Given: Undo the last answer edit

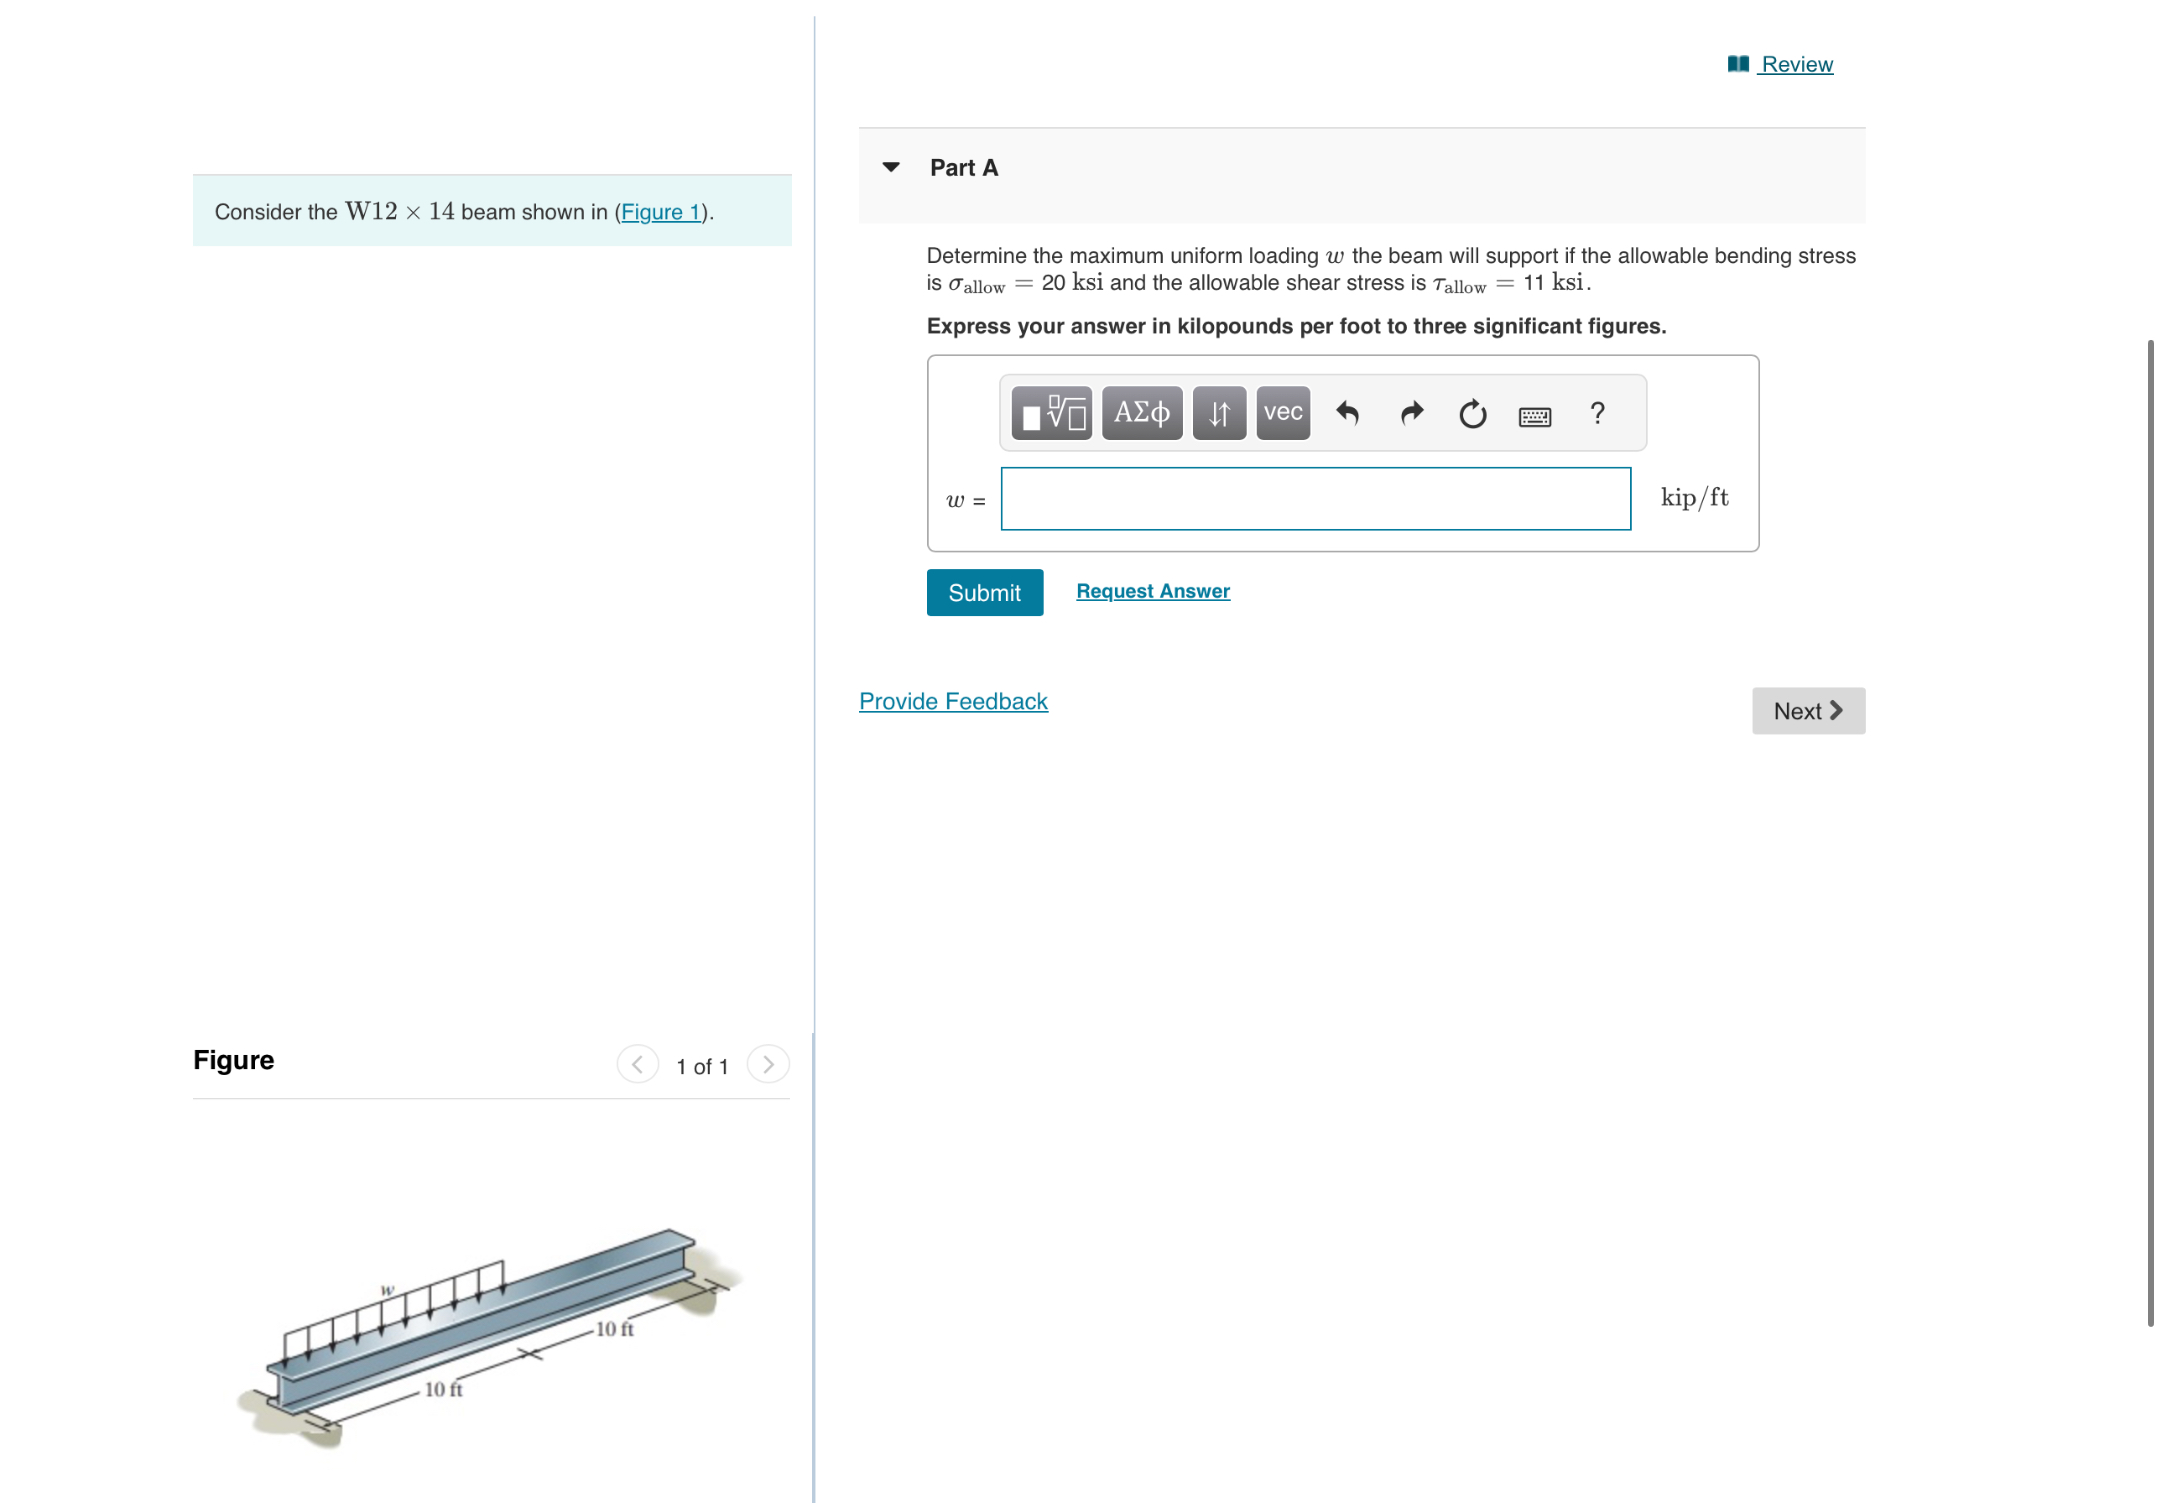Looking at the screenshot, I should (1348, 412).
